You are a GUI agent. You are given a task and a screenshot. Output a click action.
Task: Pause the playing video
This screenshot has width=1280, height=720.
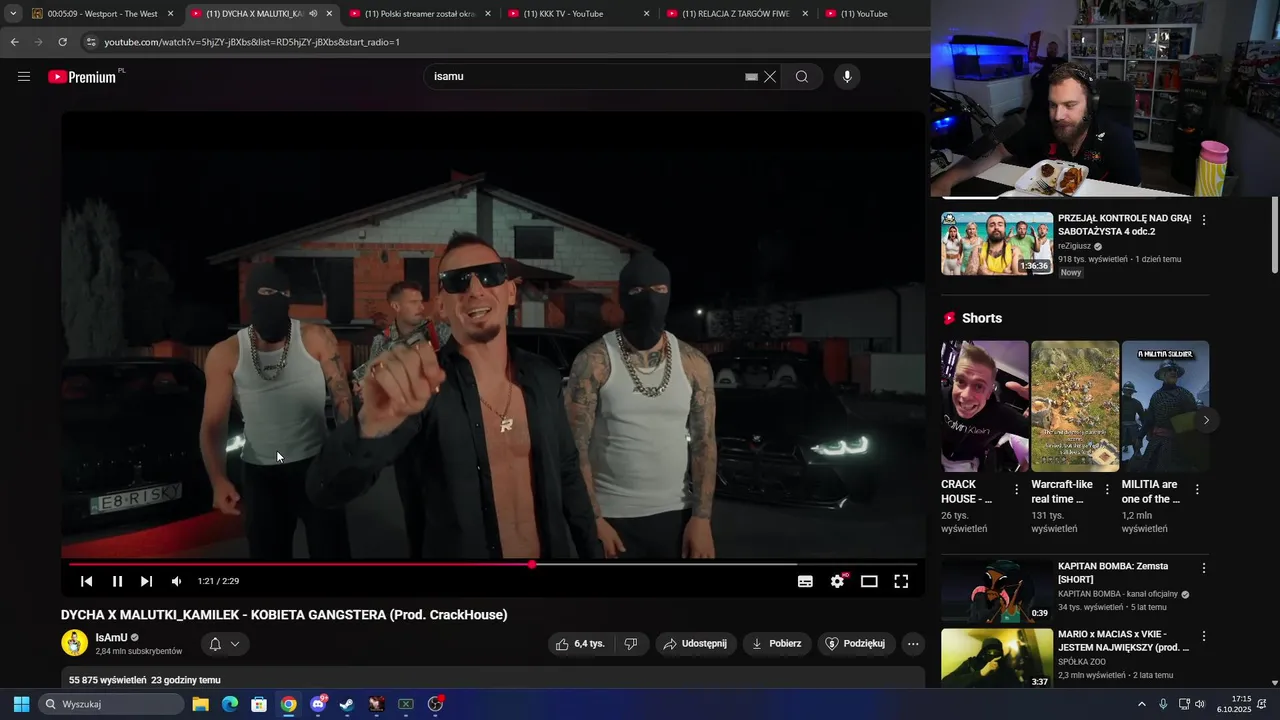(x=117, y=581)
